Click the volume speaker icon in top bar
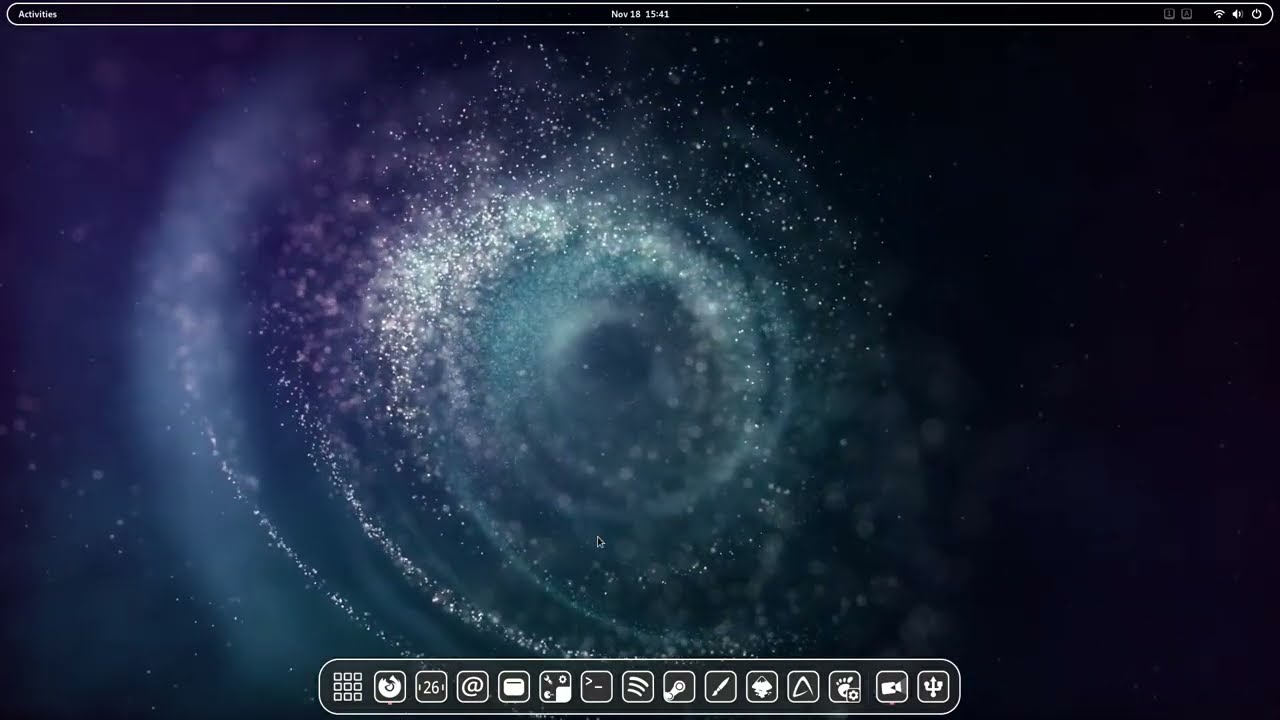This screenshot has height=720, width=1280. coord(1237,14)
